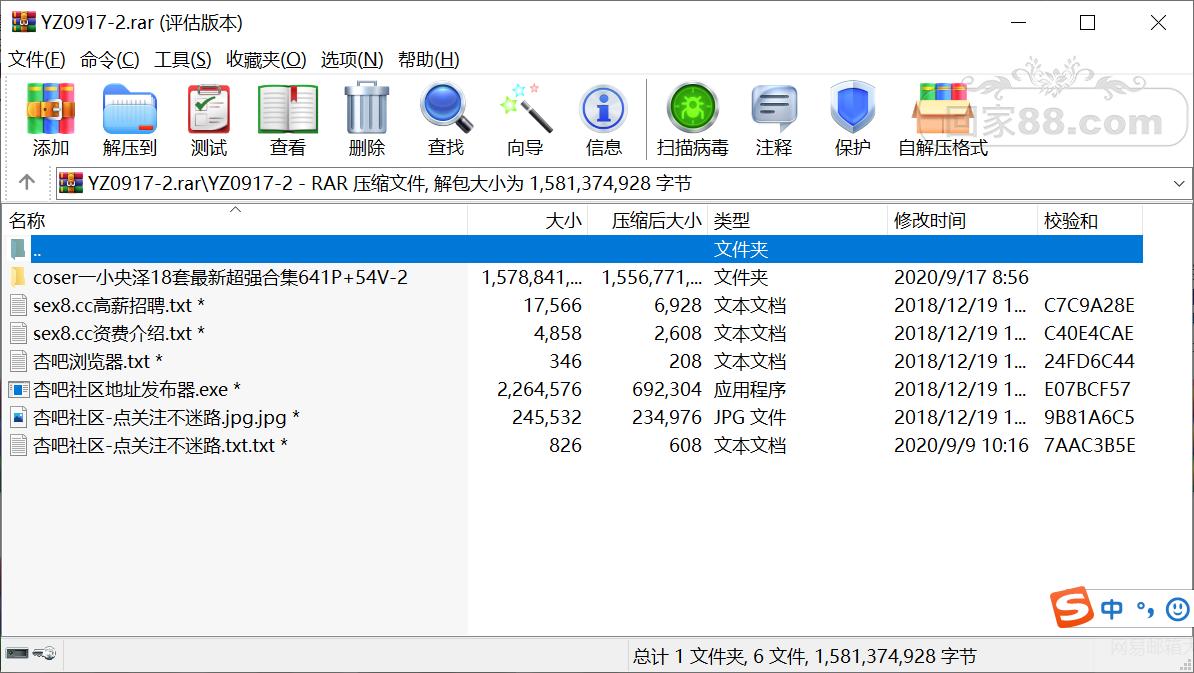The width and height of the screenshot is (1194, 673).
Task: Open the 注释 (Comment) tool
Action: [x=774, y=120]
